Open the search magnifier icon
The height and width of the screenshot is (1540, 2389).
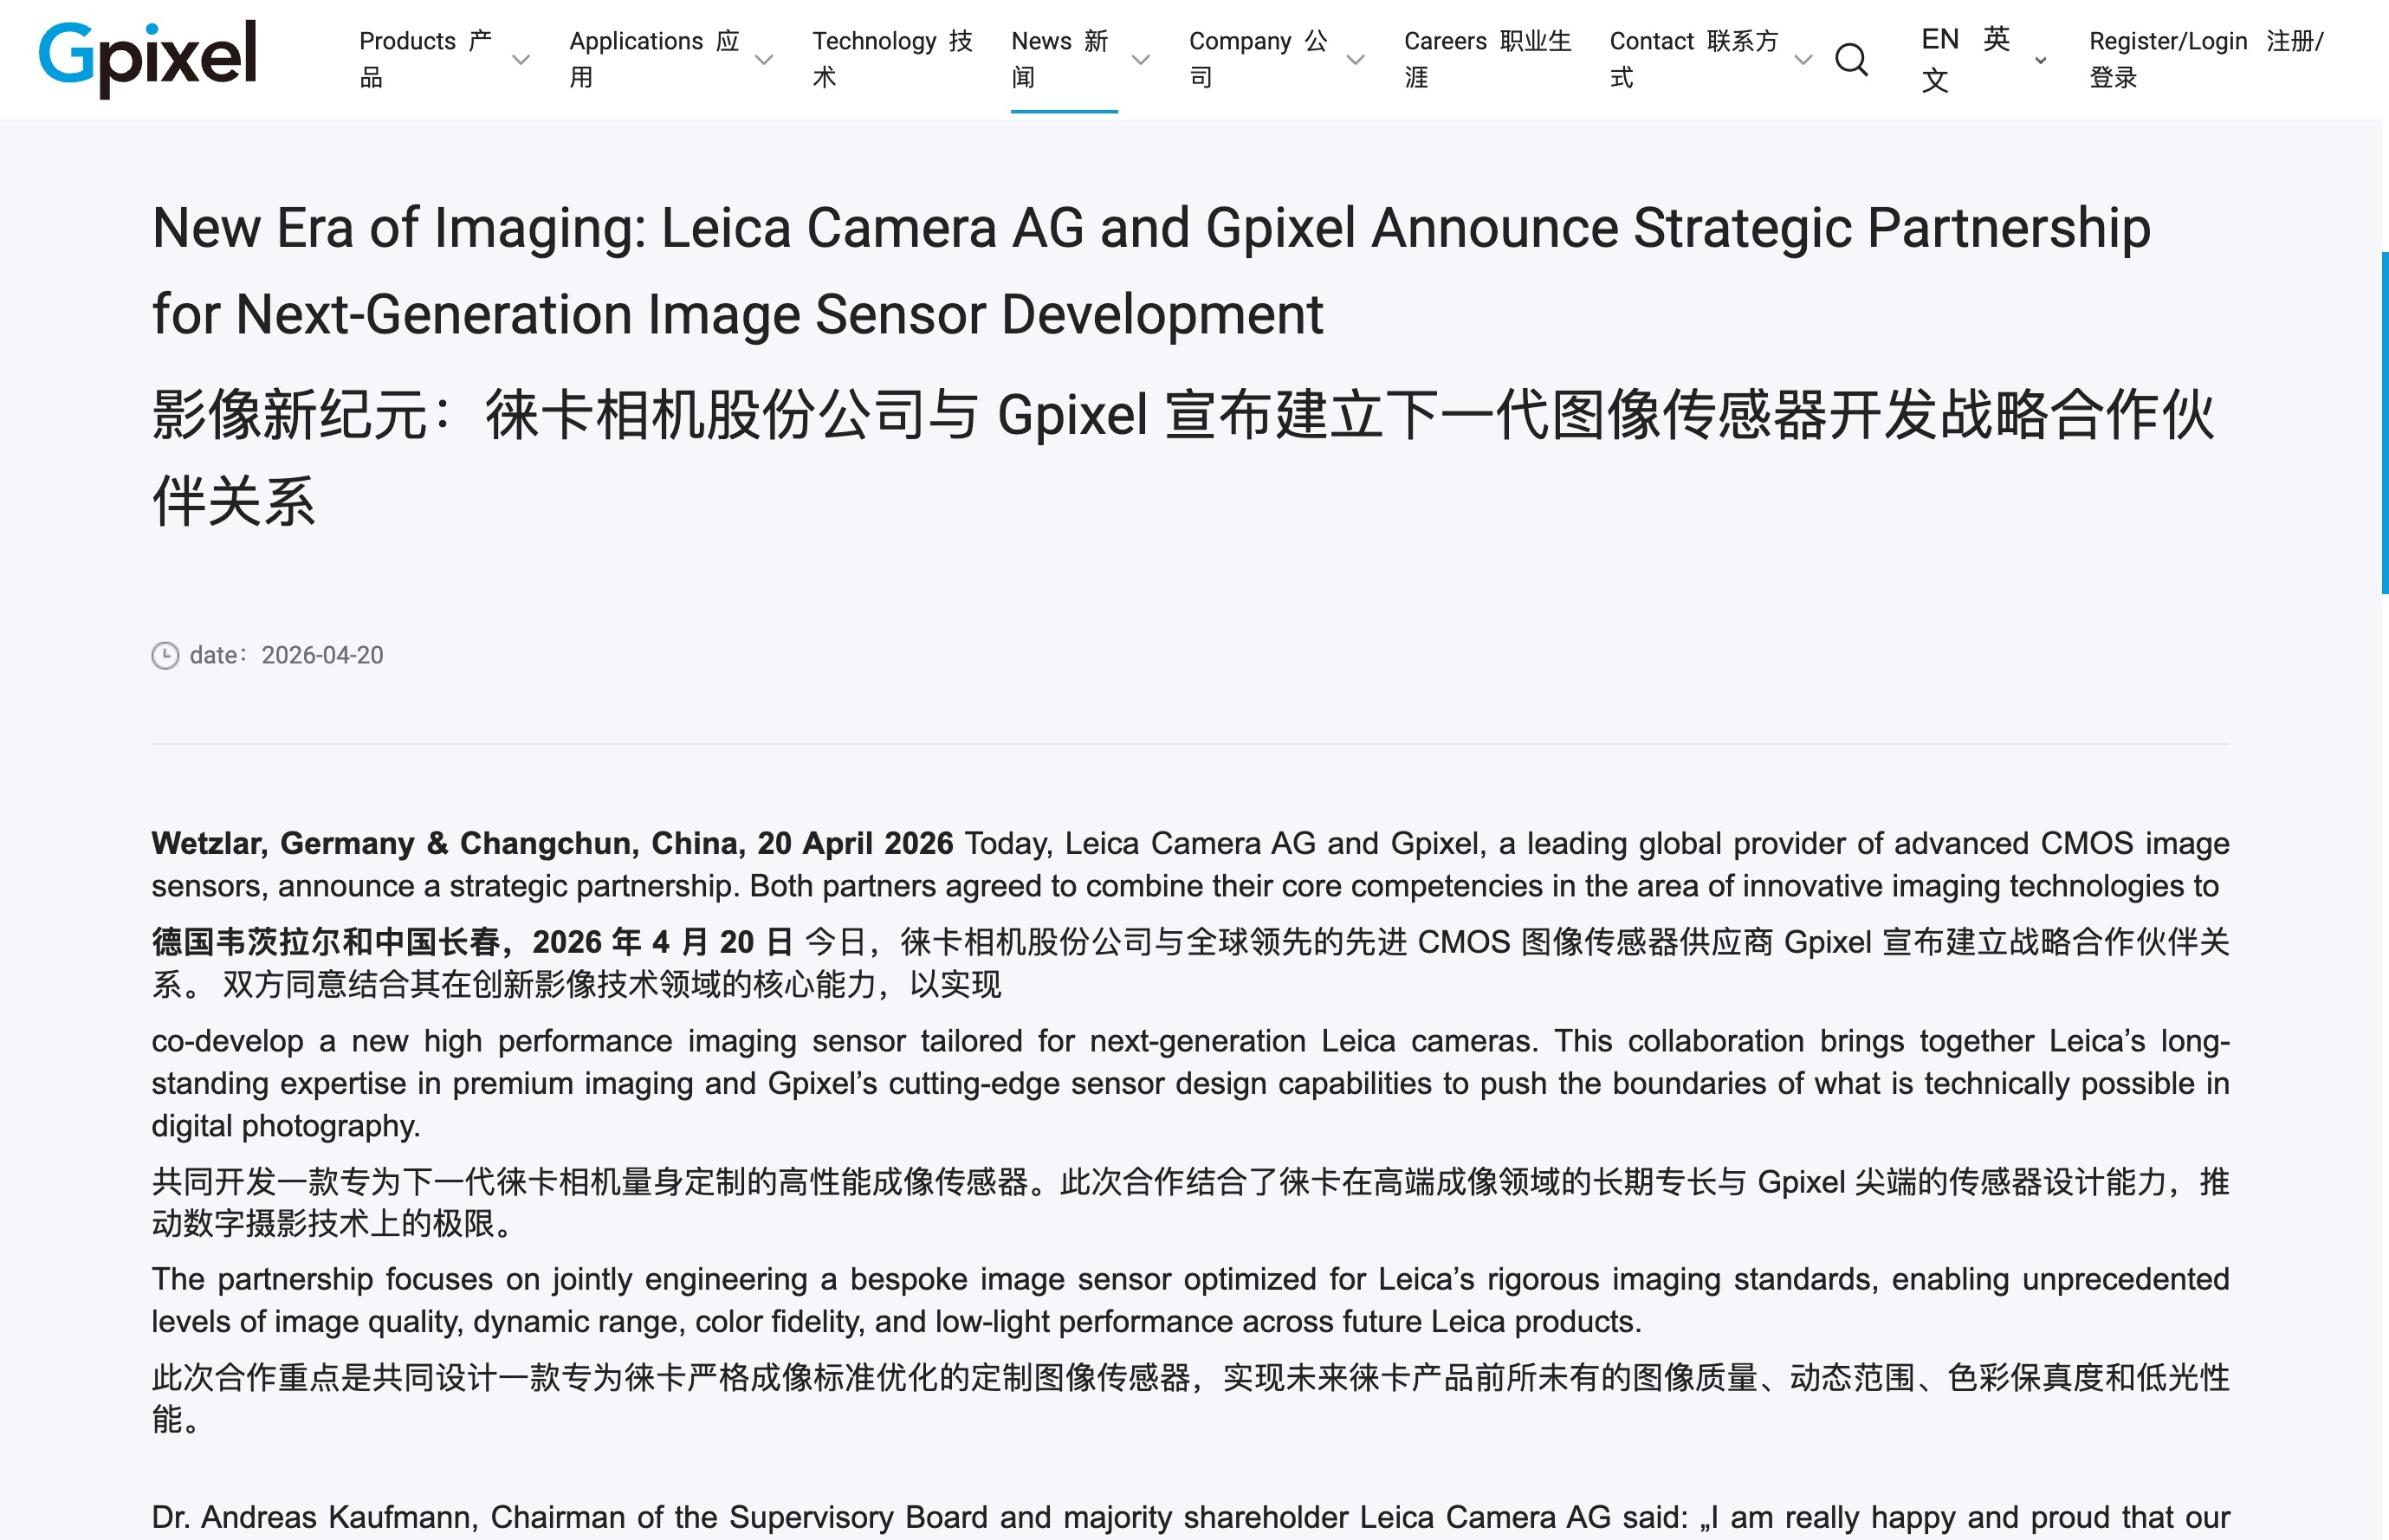(x=1851, y=60)
